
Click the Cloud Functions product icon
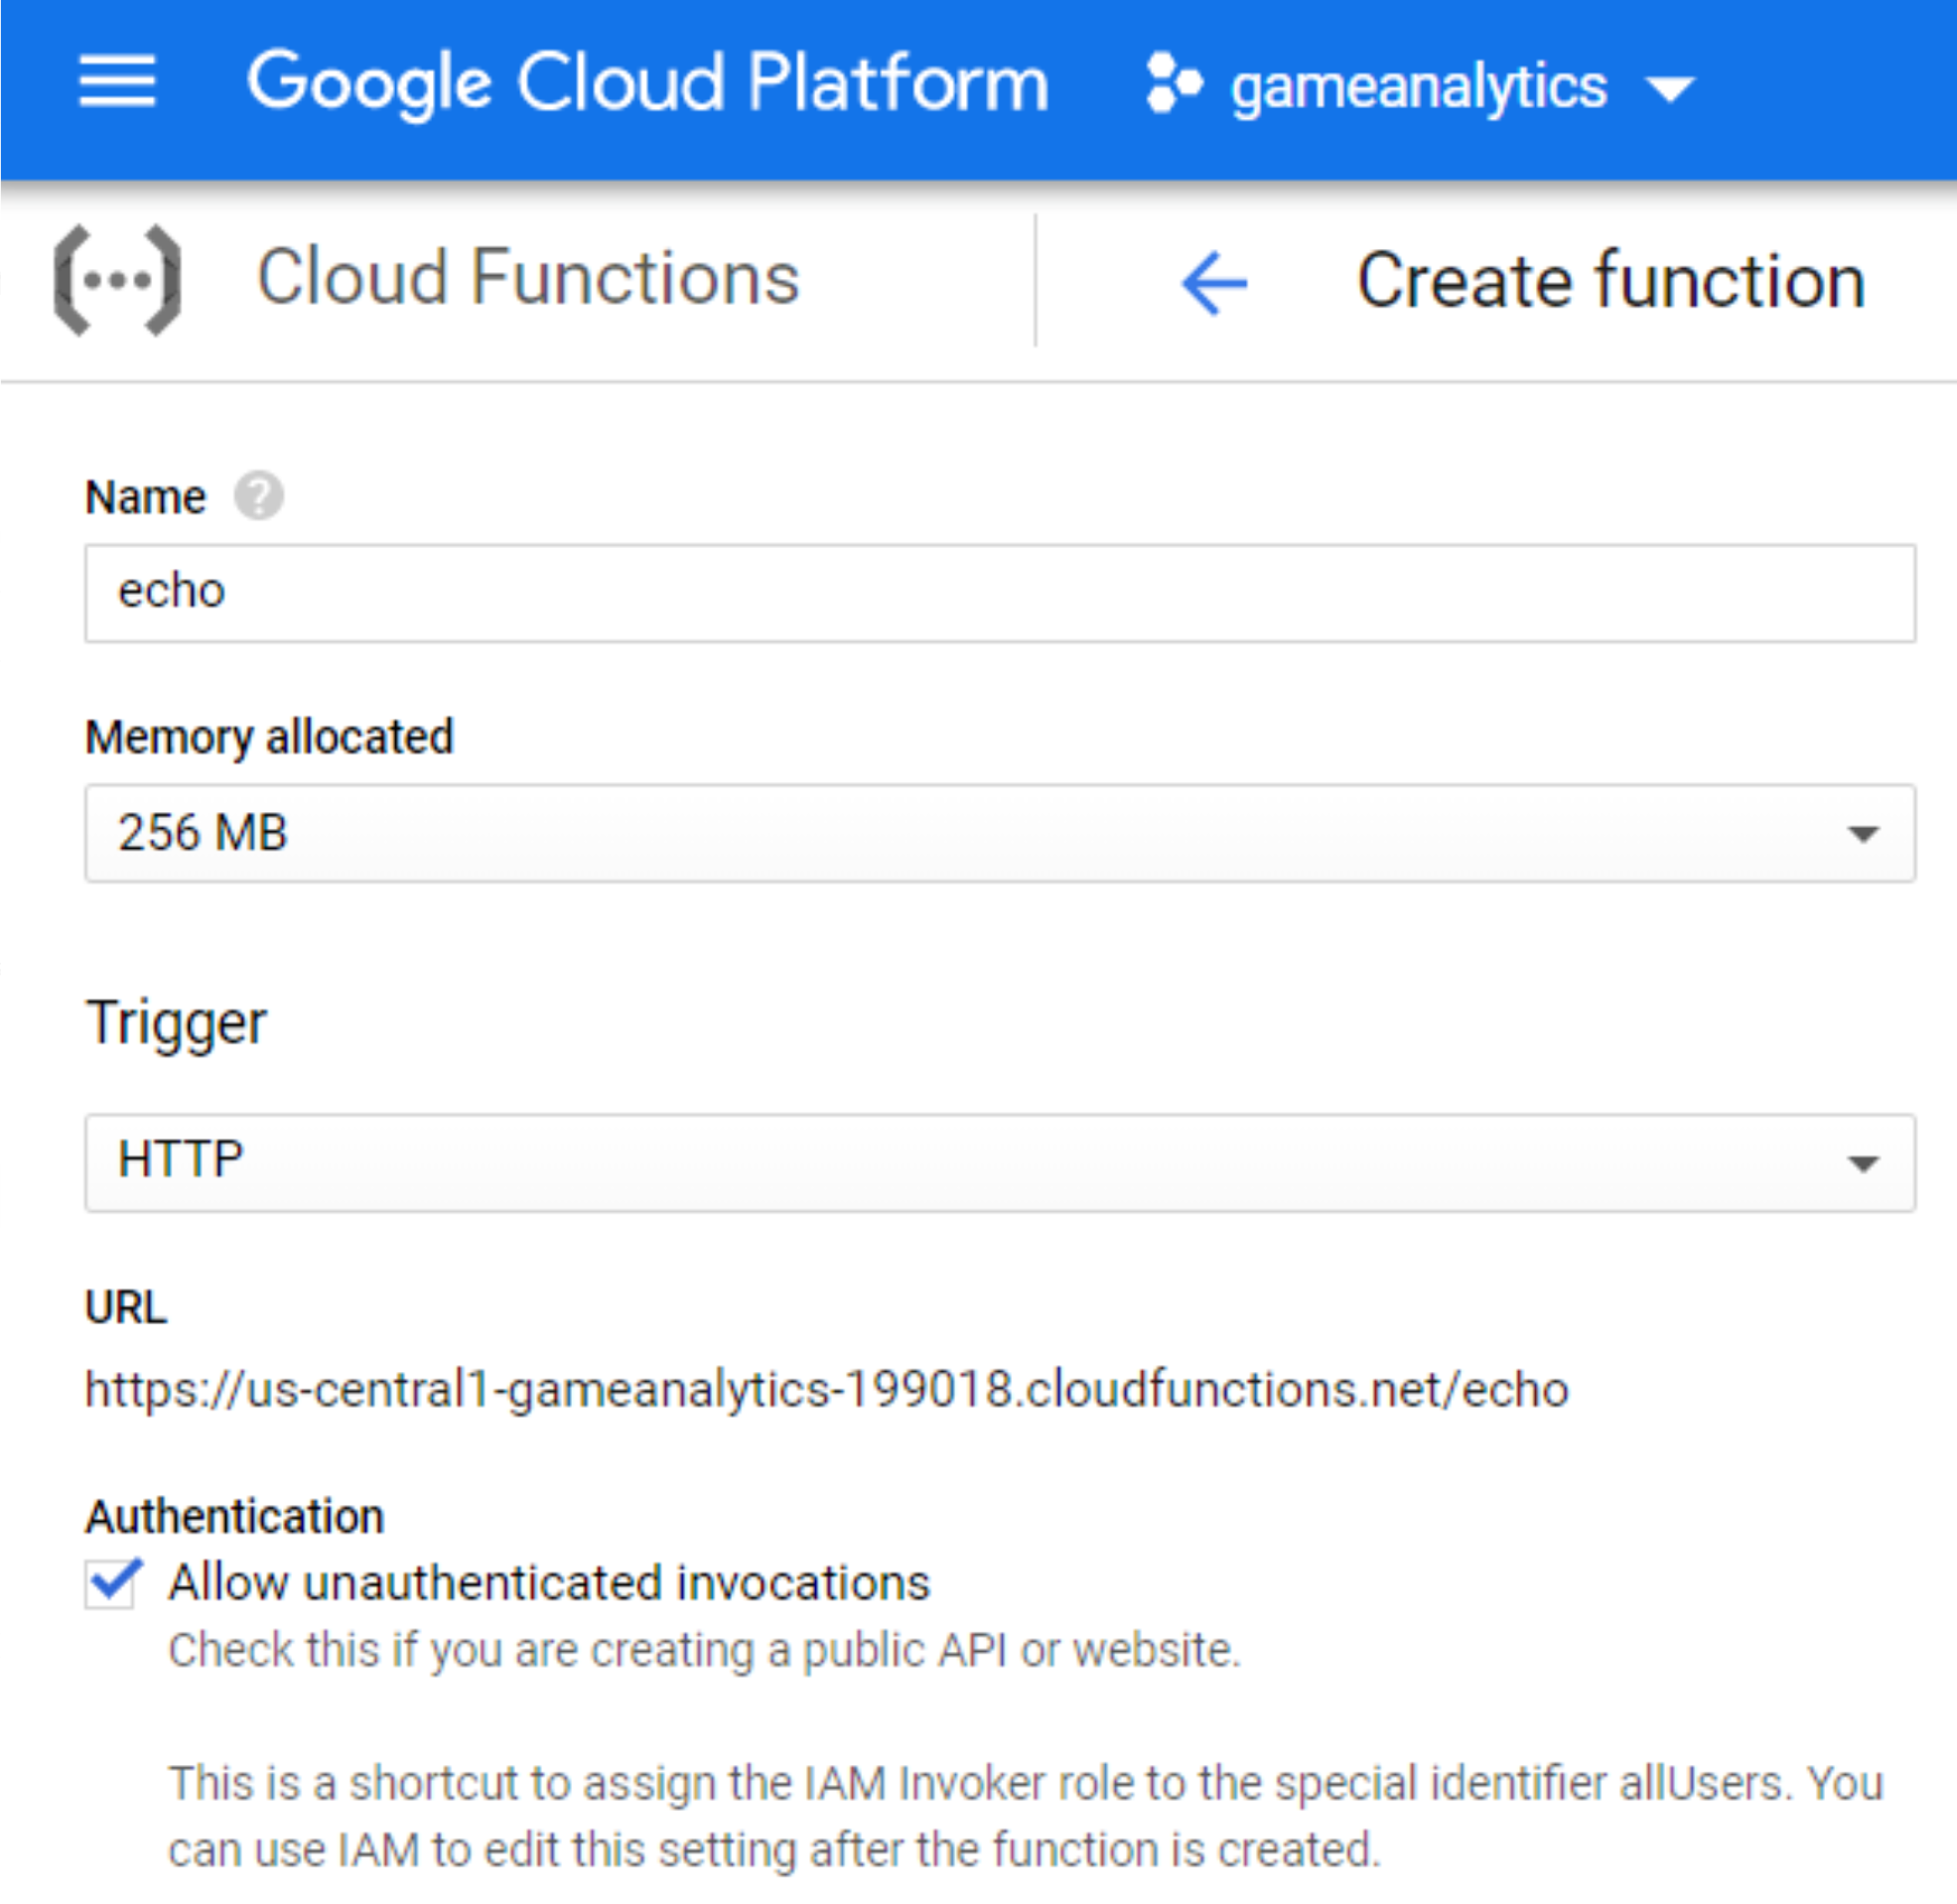coord(117,280)
